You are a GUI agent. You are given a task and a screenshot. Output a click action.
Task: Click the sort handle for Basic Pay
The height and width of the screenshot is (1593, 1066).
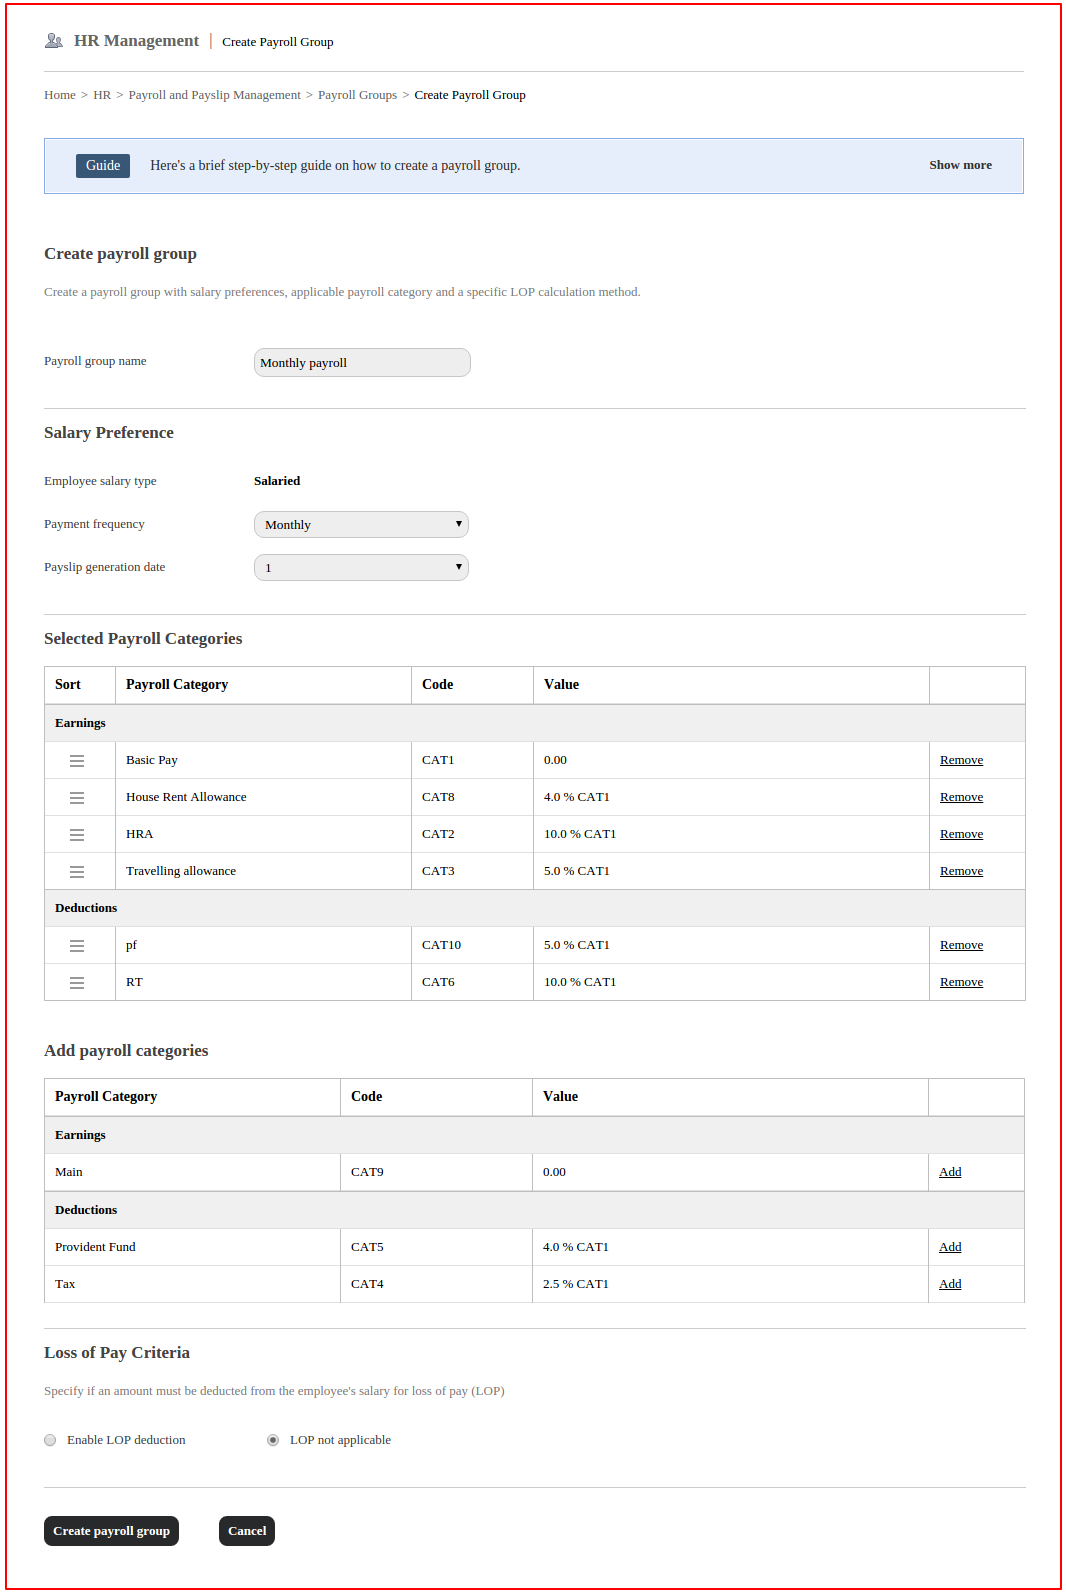[x=77, y=761]
